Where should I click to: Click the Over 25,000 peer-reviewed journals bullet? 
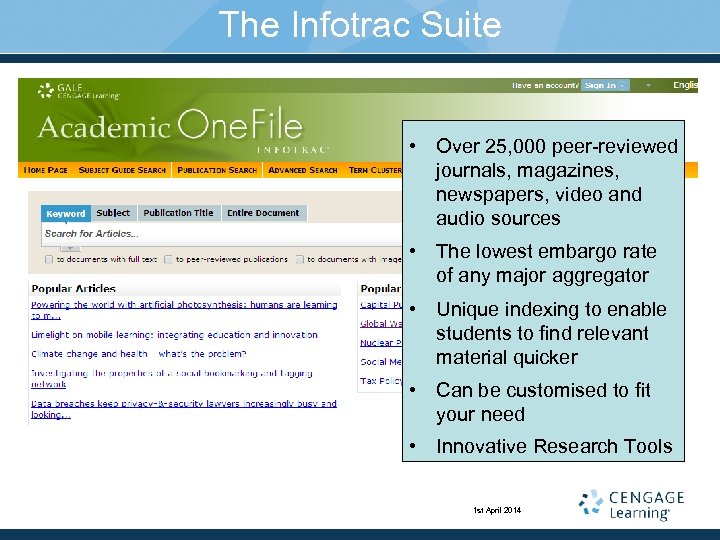tap(557, 182)
